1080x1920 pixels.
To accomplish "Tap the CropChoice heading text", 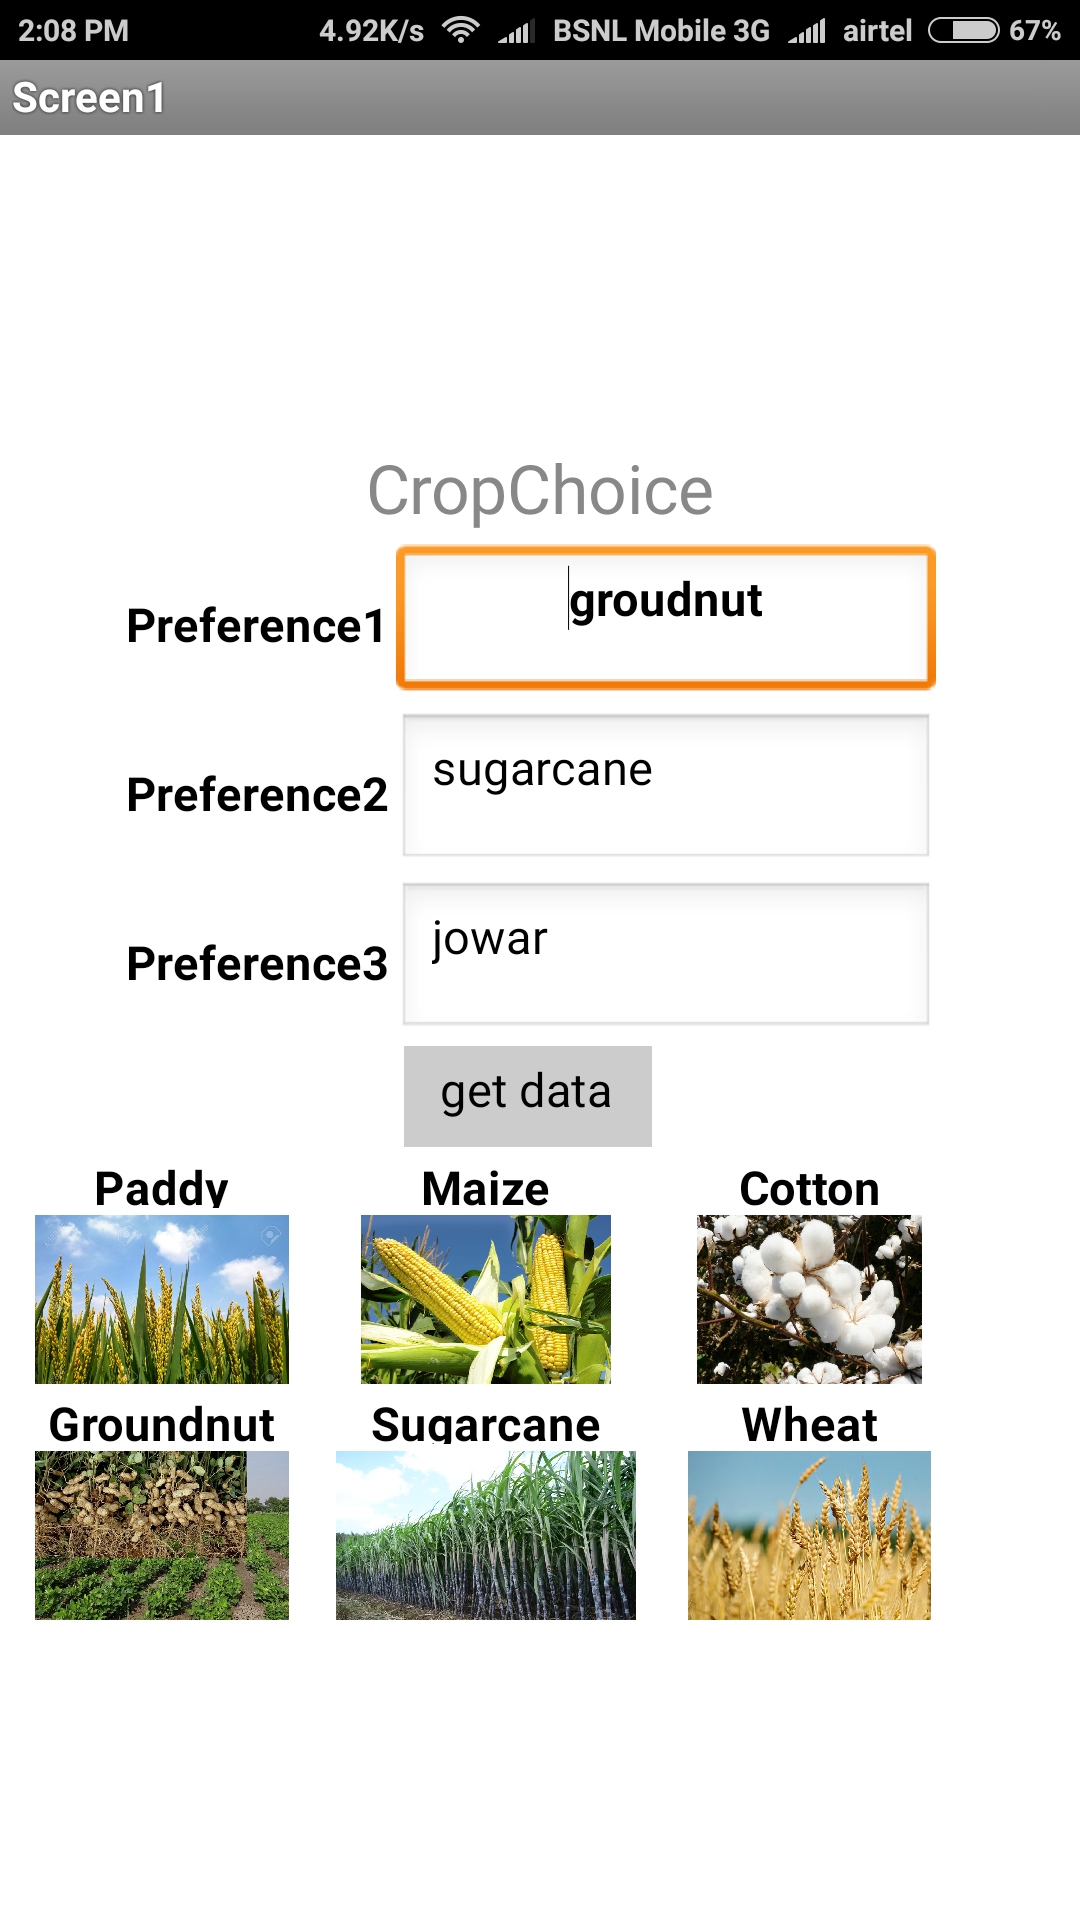I will pos(540,491).
